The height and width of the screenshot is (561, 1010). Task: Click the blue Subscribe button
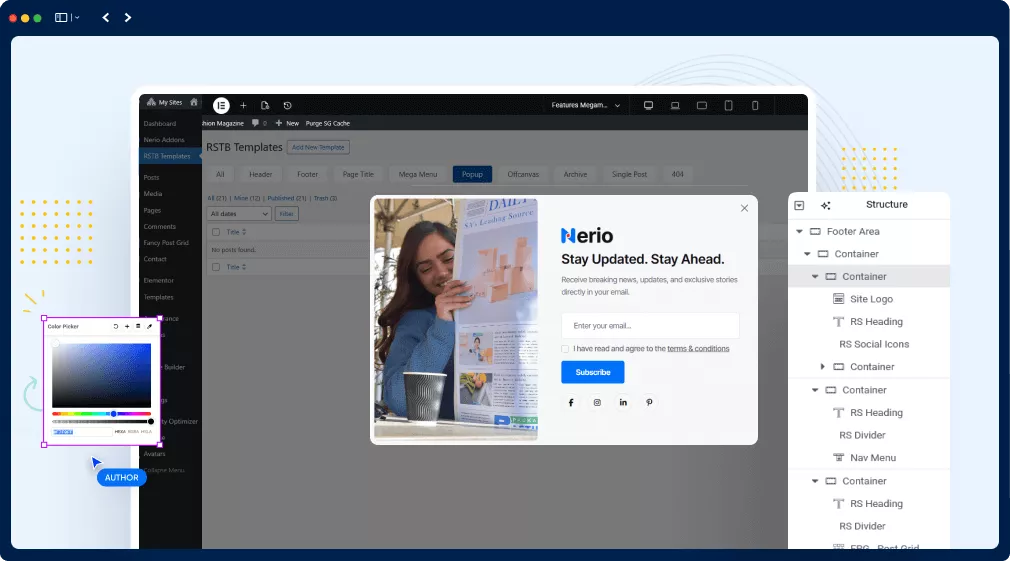[593, 372]
